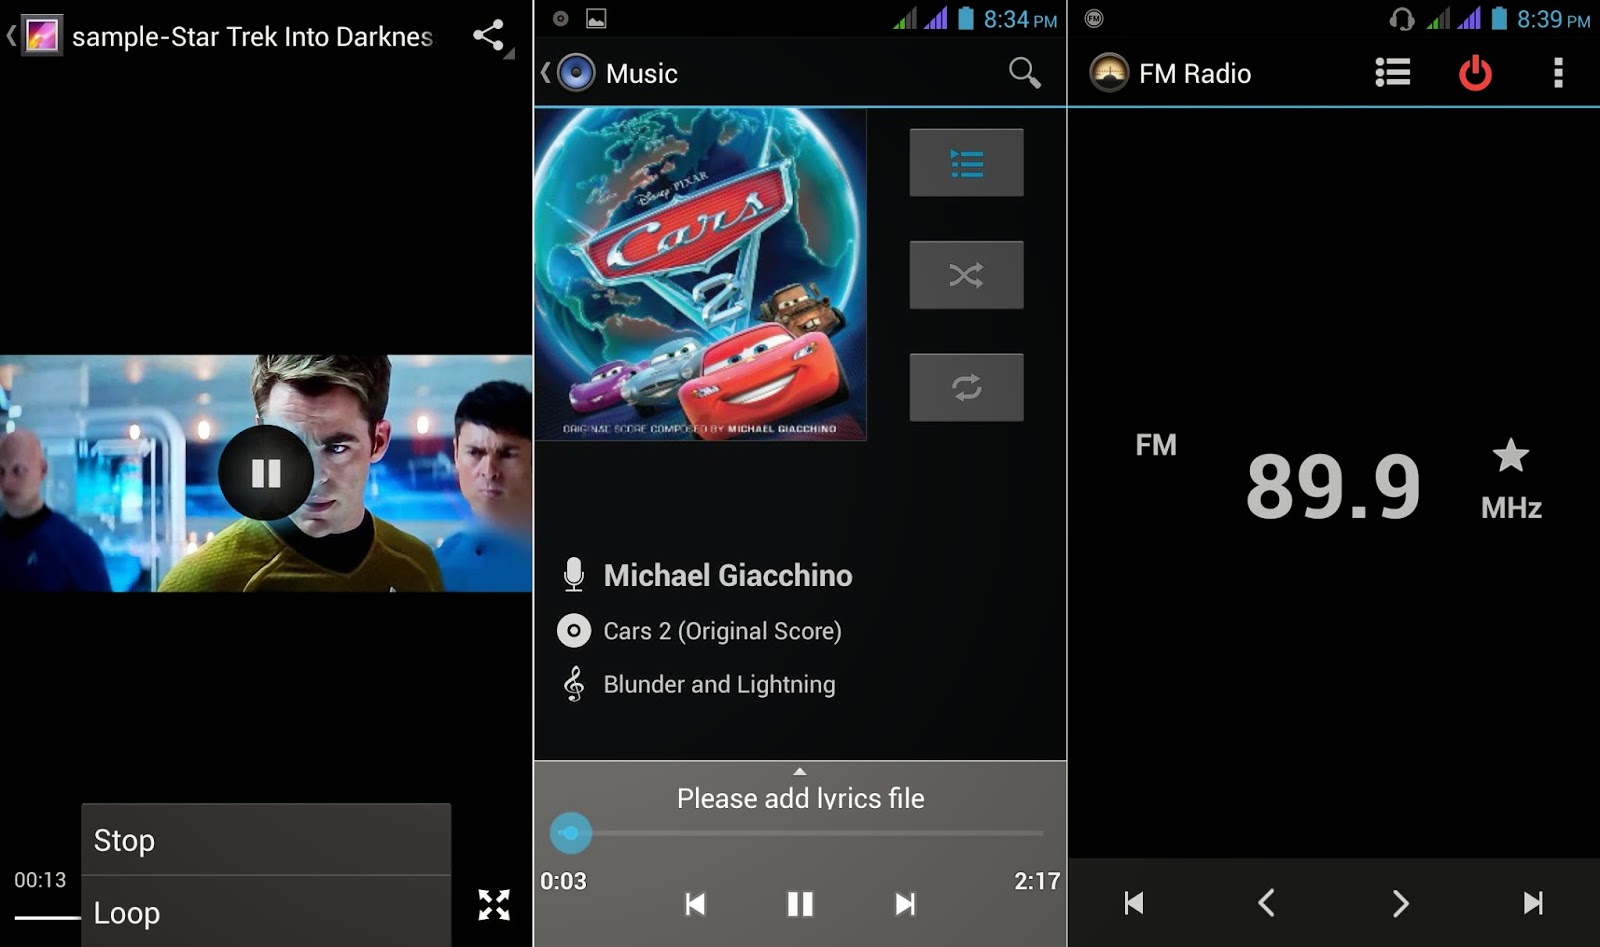Open the FM Radio overflow menu
1600x947 pixels.
tap(1558, 72)
